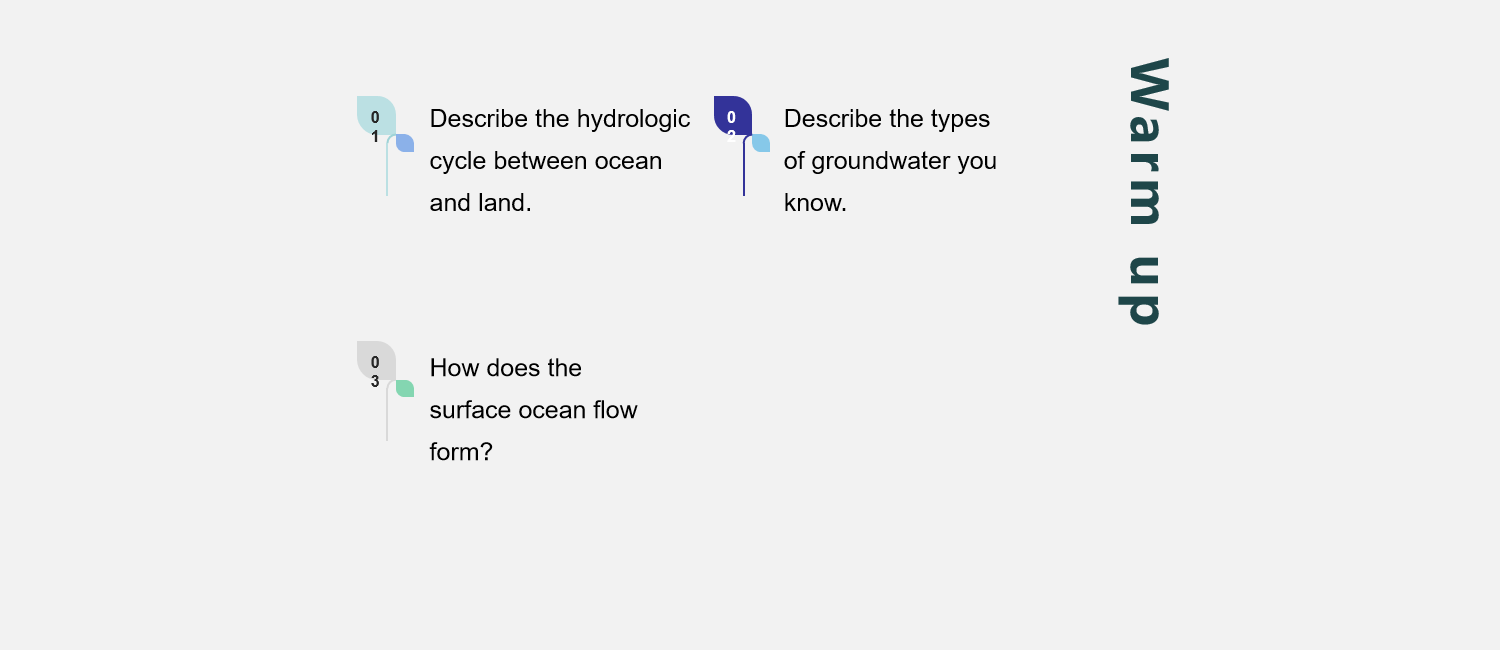
Task: Click "cycle between ocean" line of text
Action: pyautogui.click(x=545, y=161)
